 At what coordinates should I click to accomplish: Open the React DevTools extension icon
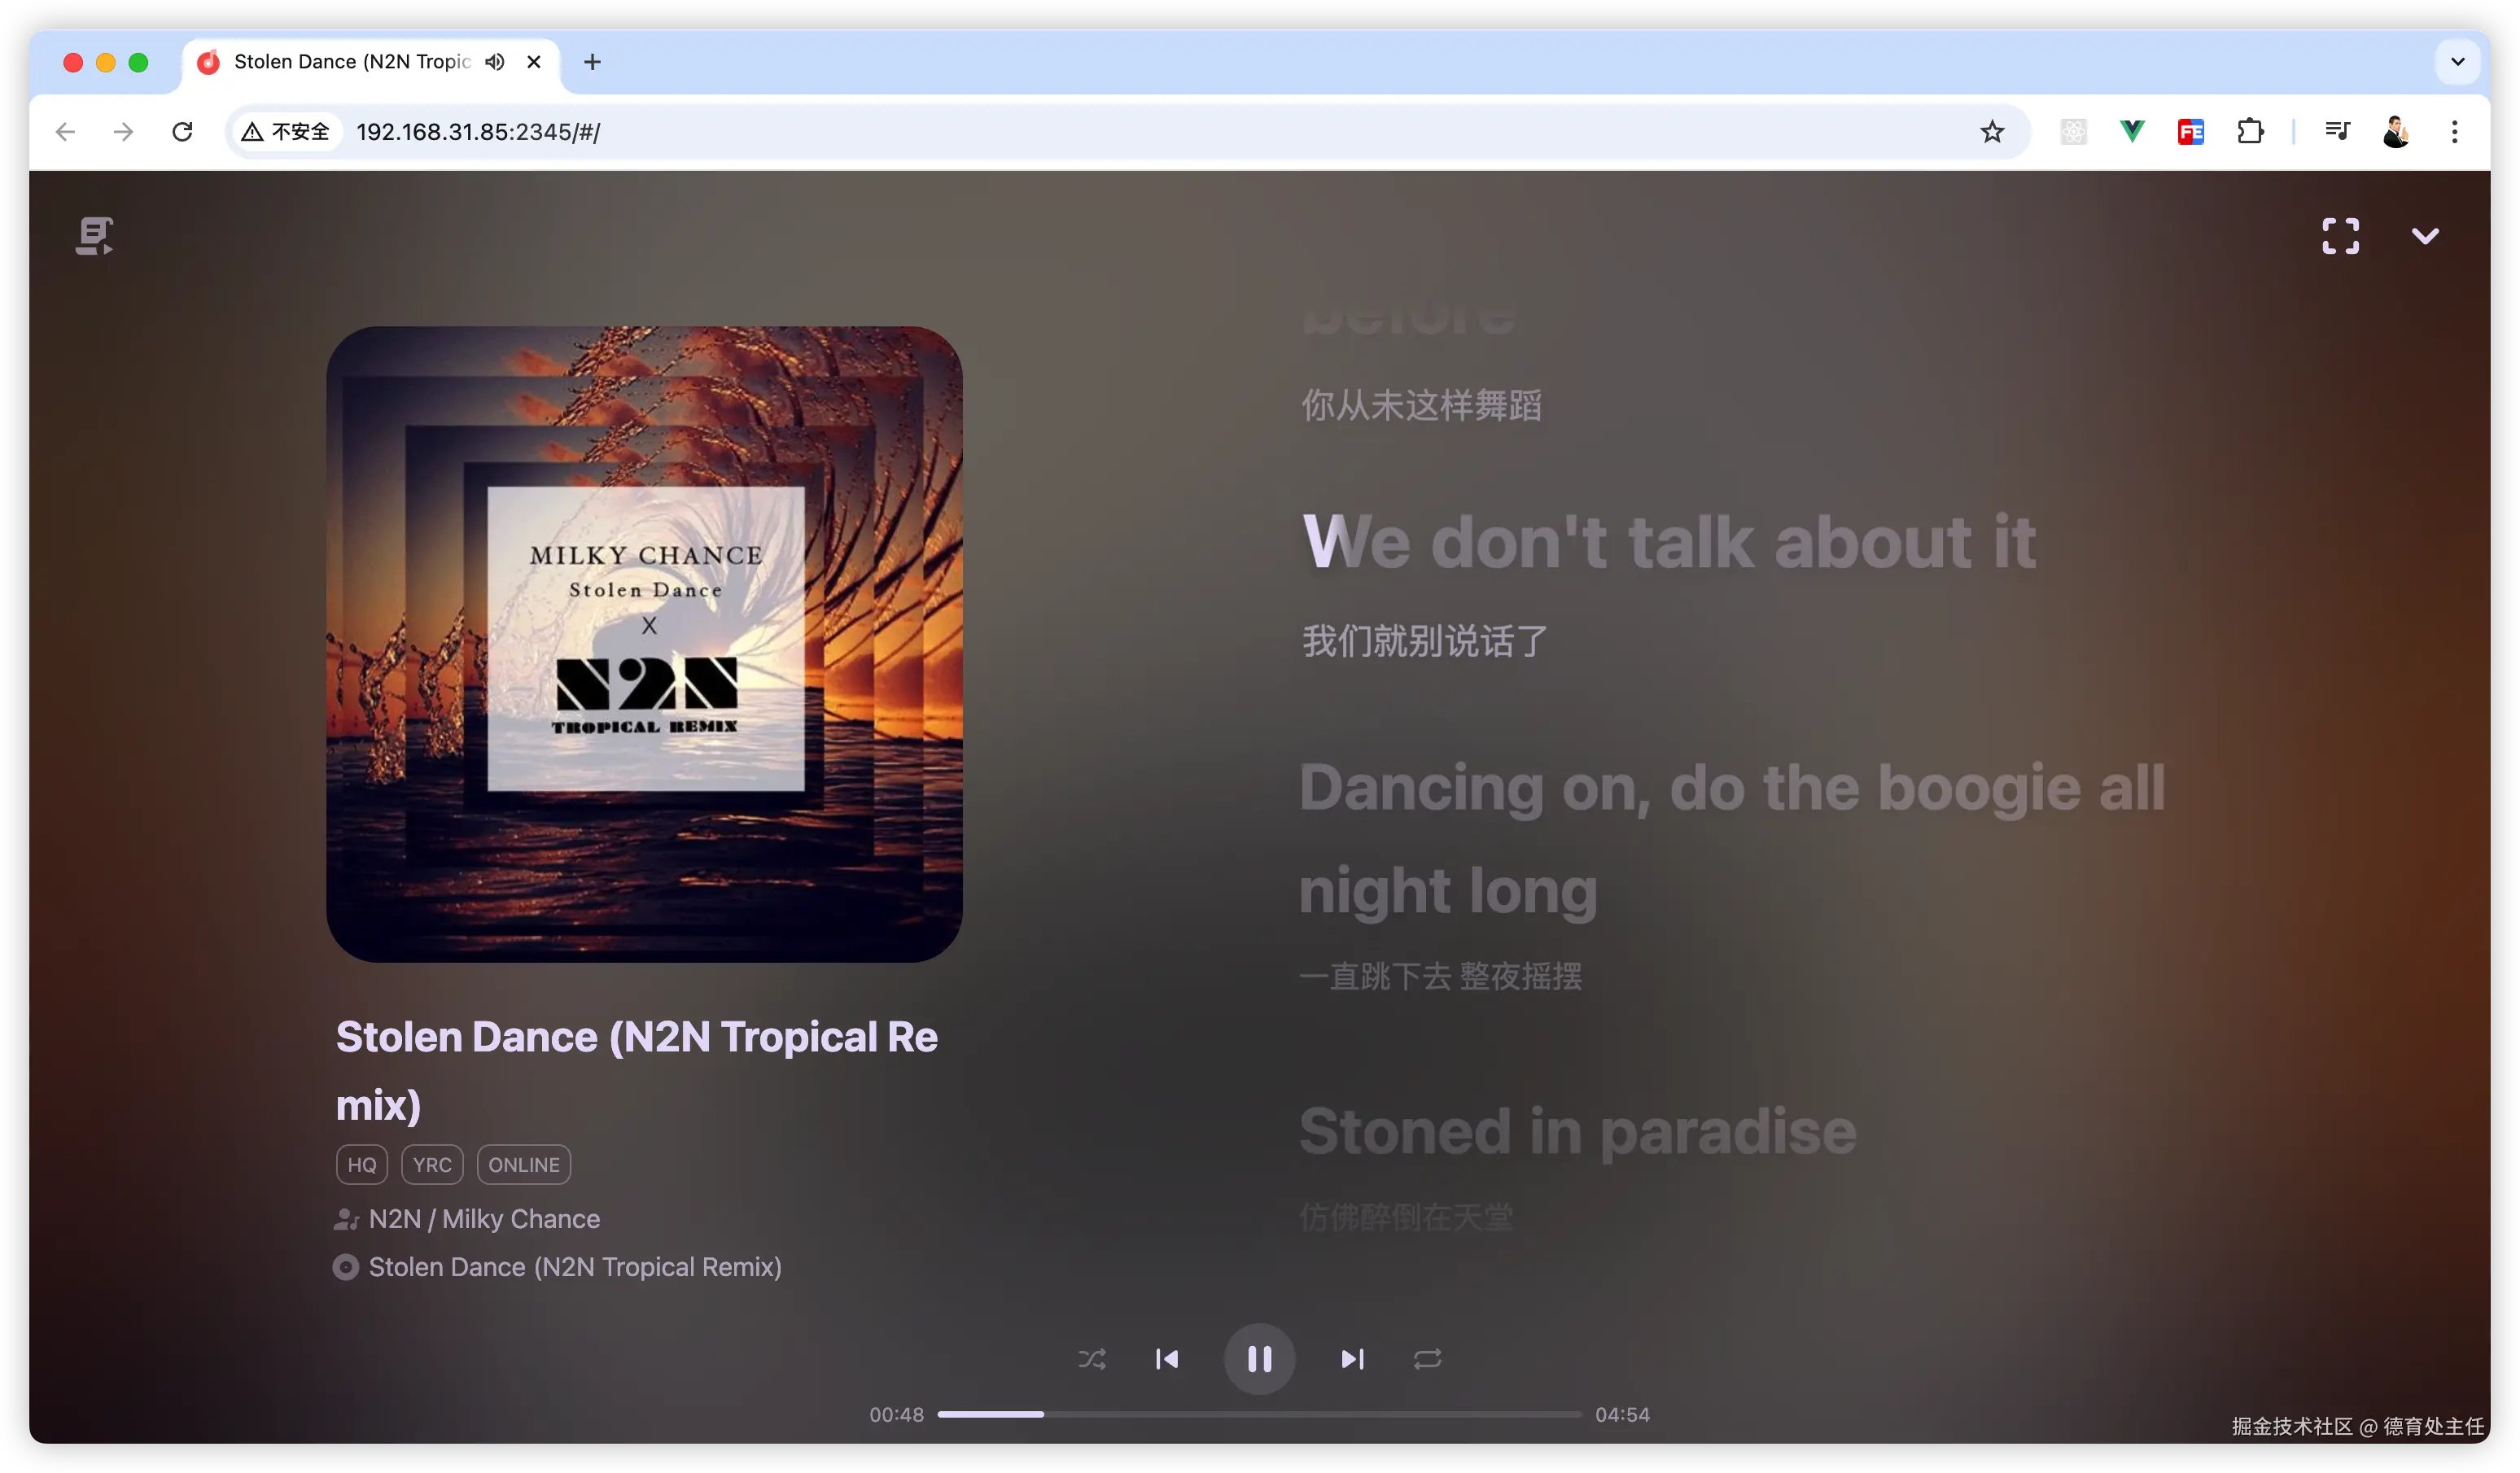click(x=2073, y=131)
